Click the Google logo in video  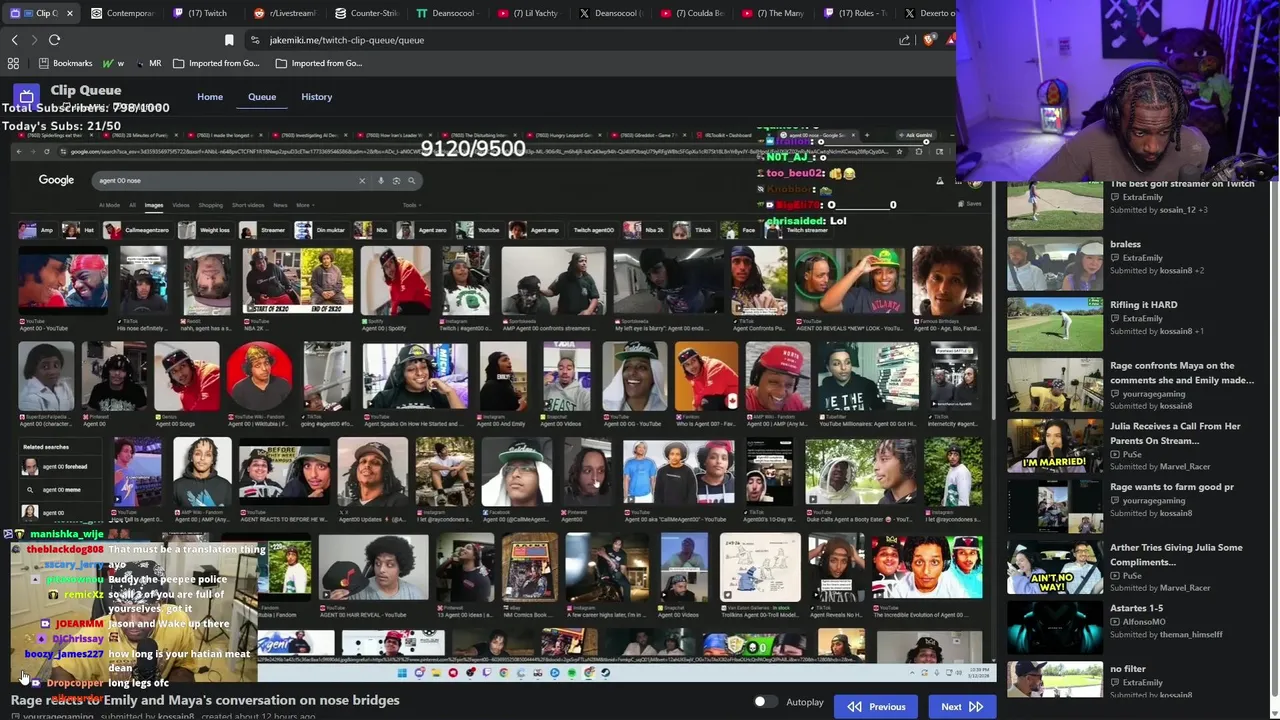(56, 180)
